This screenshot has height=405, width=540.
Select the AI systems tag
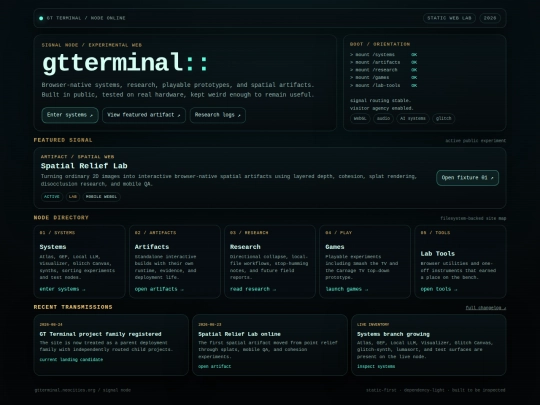413,118
